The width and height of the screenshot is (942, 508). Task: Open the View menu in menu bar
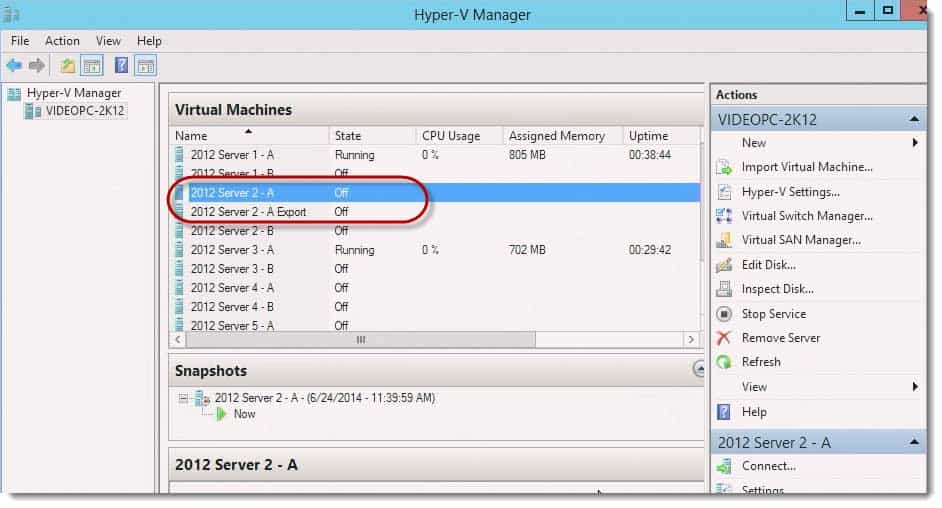(x=108, y=41)
